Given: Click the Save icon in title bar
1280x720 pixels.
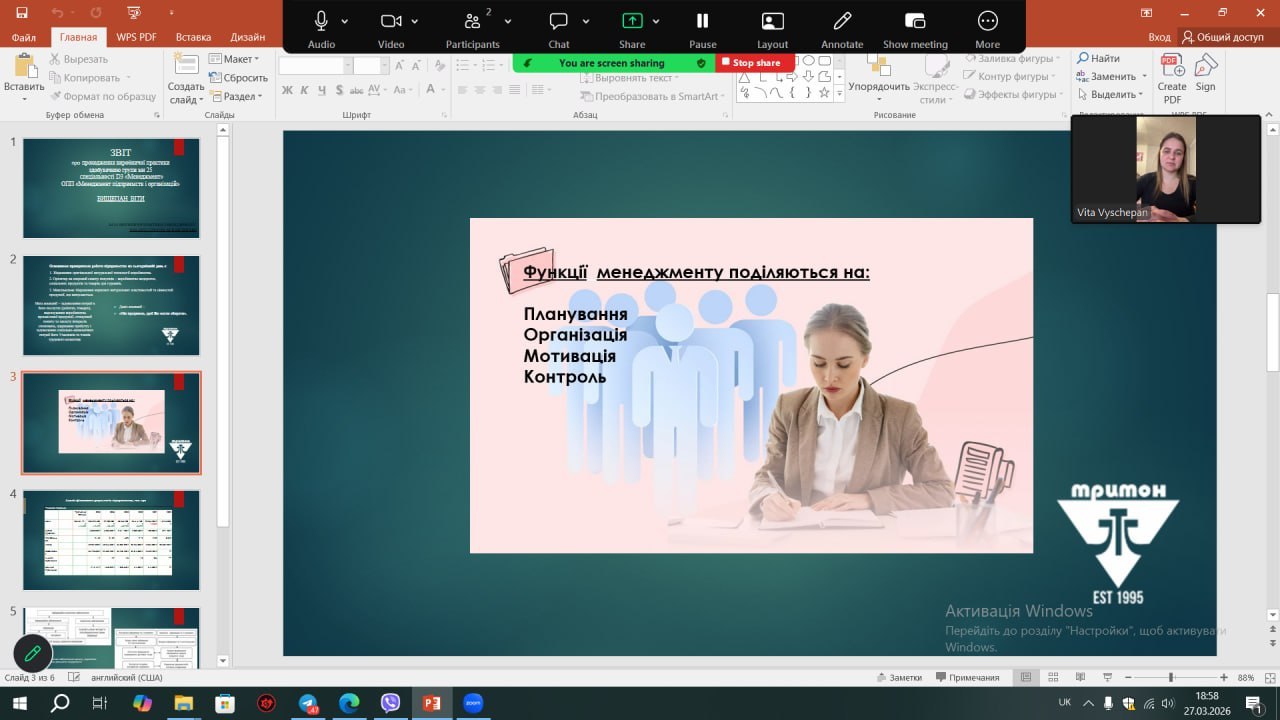Looking at the screenshot, I should pyautogui.click(x=21, y=12).
